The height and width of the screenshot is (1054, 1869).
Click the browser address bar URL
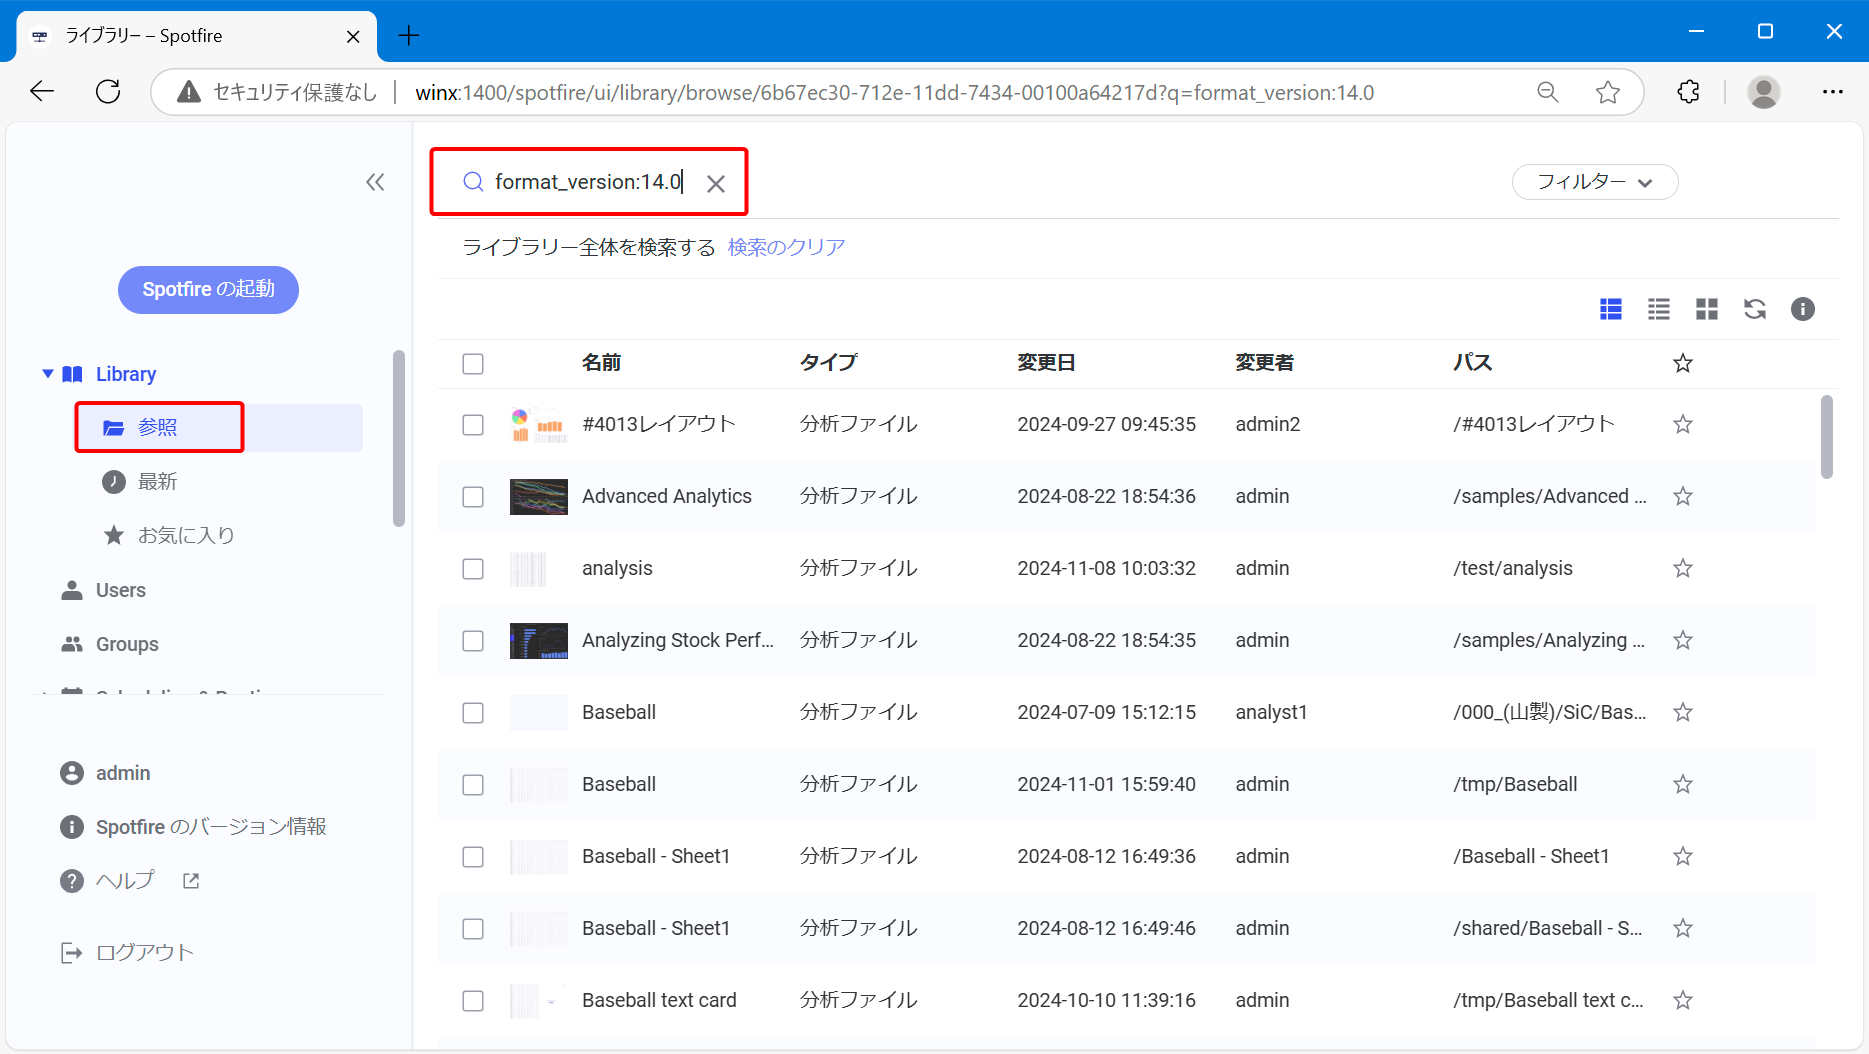click(894, 93)
